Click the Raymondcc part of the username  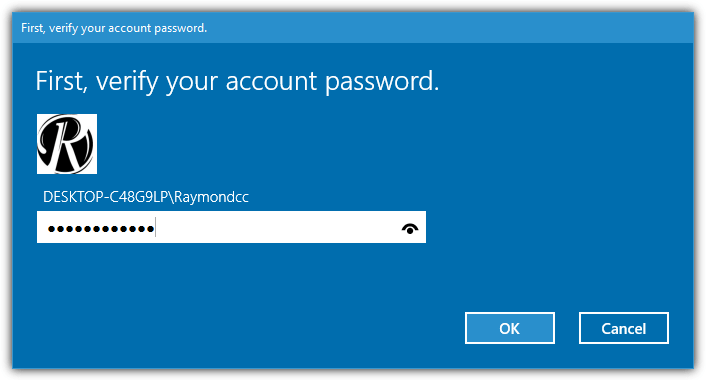coord(211,197)
